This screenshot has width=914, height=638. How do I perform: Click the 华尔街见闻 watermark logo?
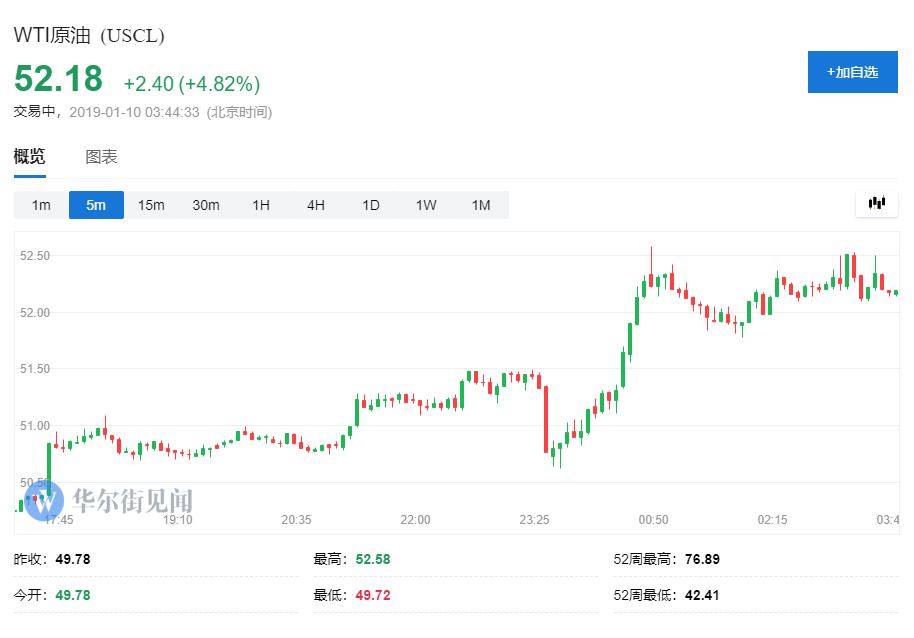pyautogui.click(x=110, y=500)
